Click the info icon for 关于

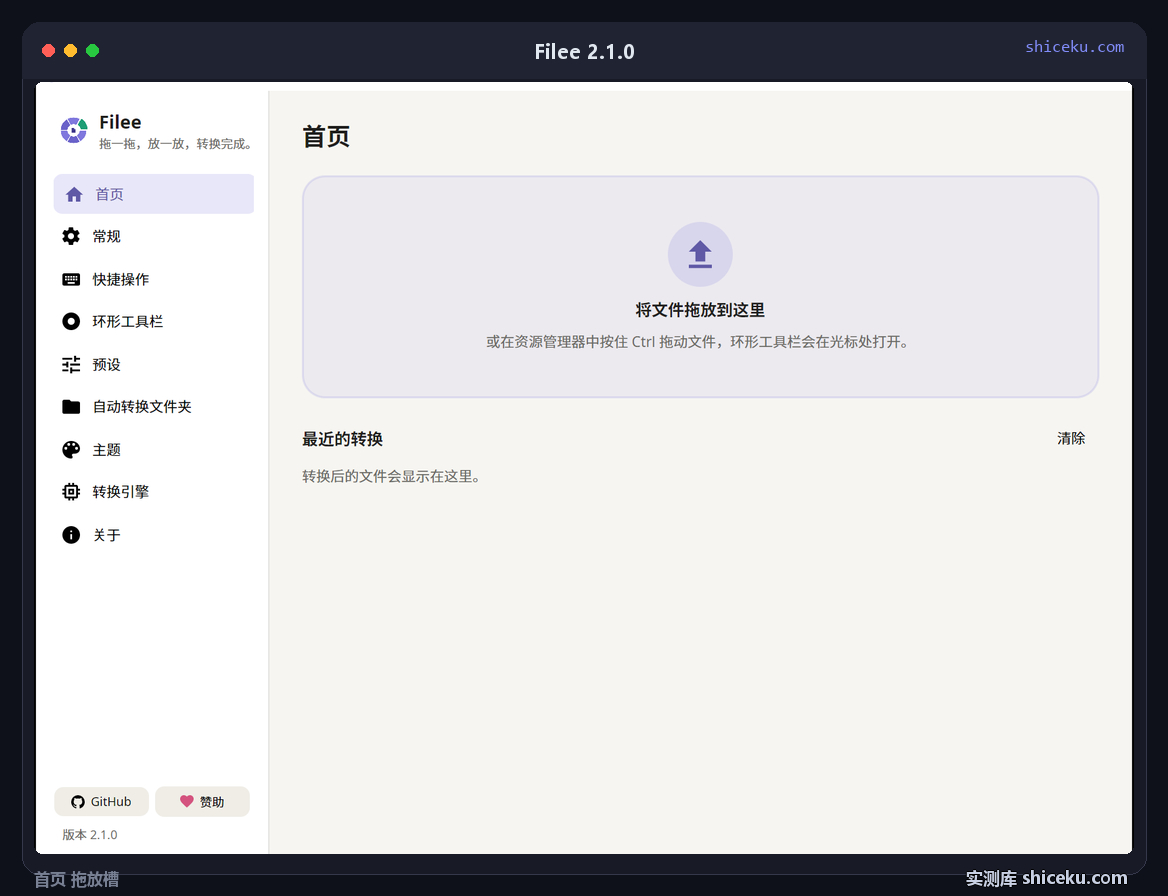click(x=71, y=535)
